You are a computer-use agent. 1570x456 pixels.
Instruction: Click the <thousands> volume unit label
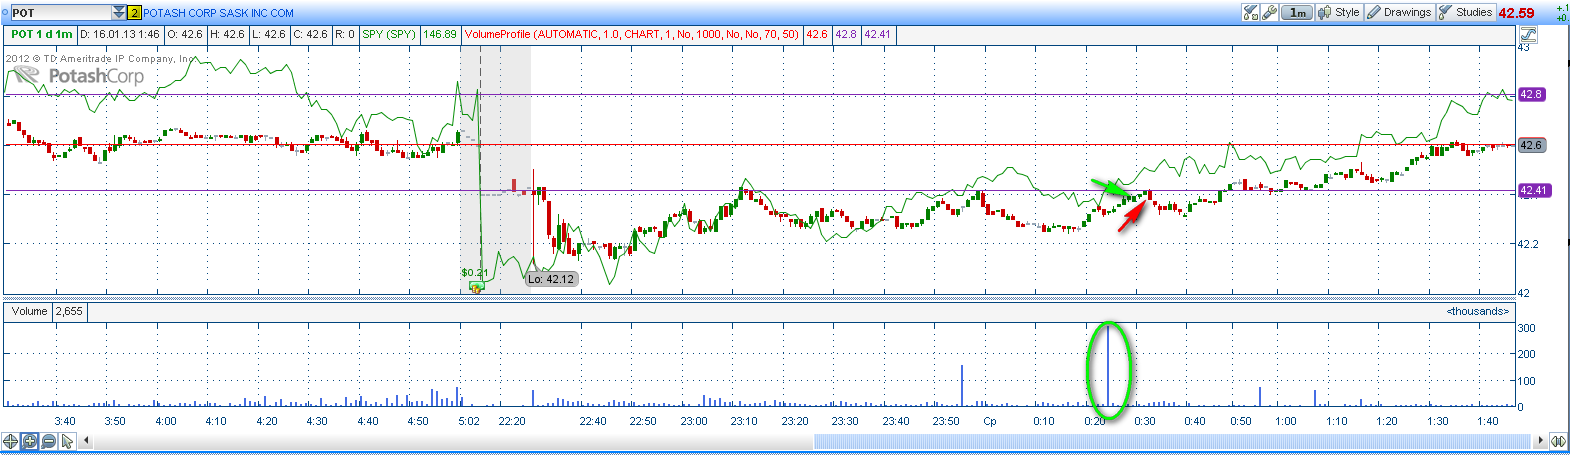tap(1477, 311)
